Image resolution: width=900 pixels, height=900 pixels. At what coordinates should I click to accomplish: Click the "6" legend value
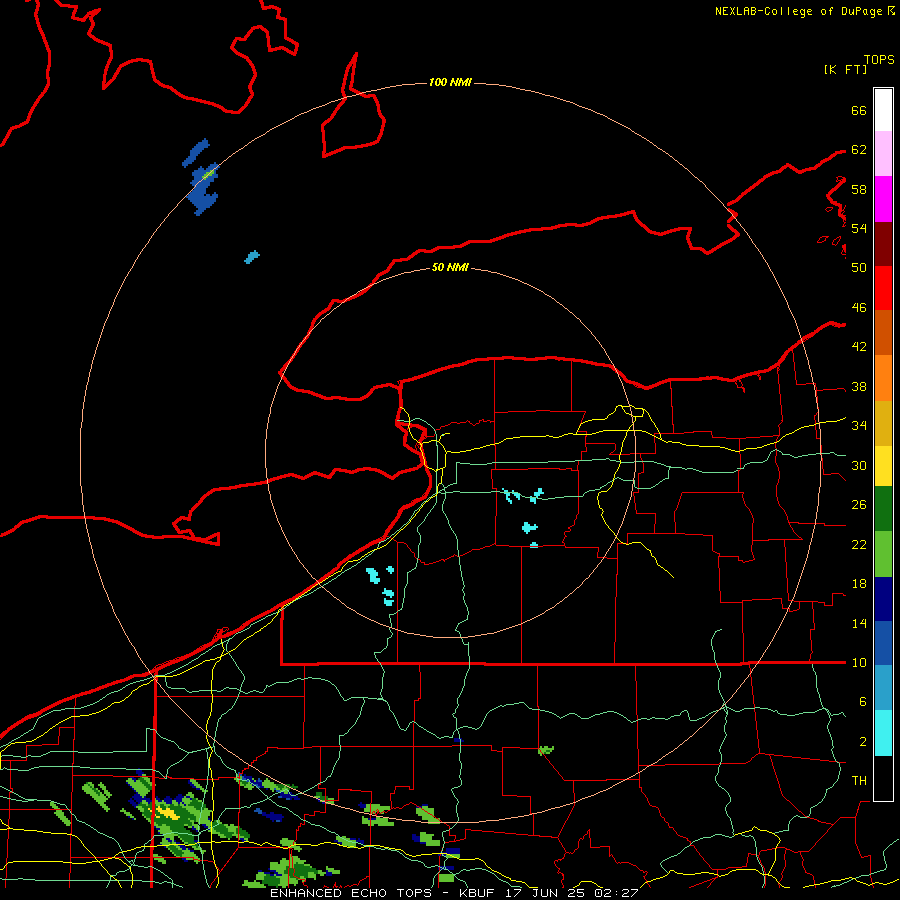click(862, 701)
